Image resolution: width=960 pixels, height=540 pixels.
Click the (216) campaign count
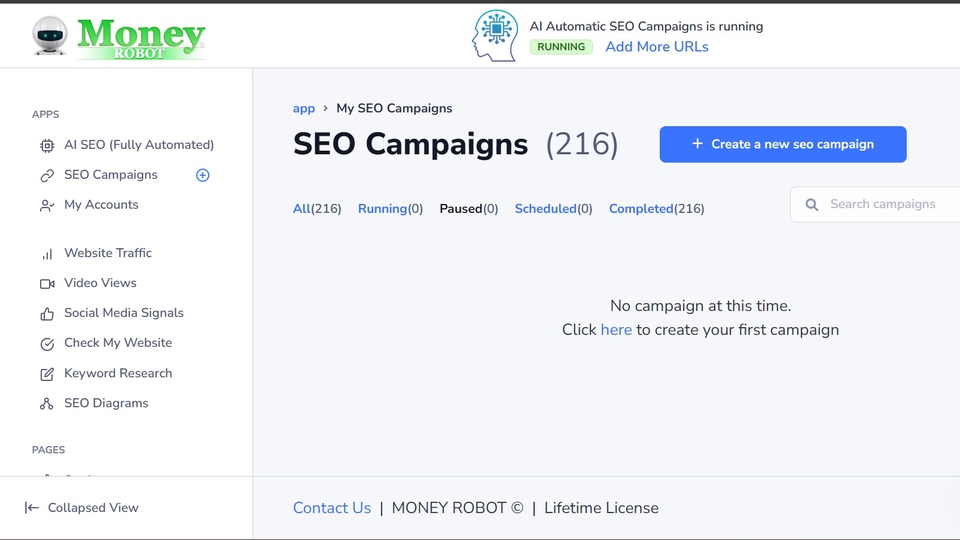click(x=582, y=144)
